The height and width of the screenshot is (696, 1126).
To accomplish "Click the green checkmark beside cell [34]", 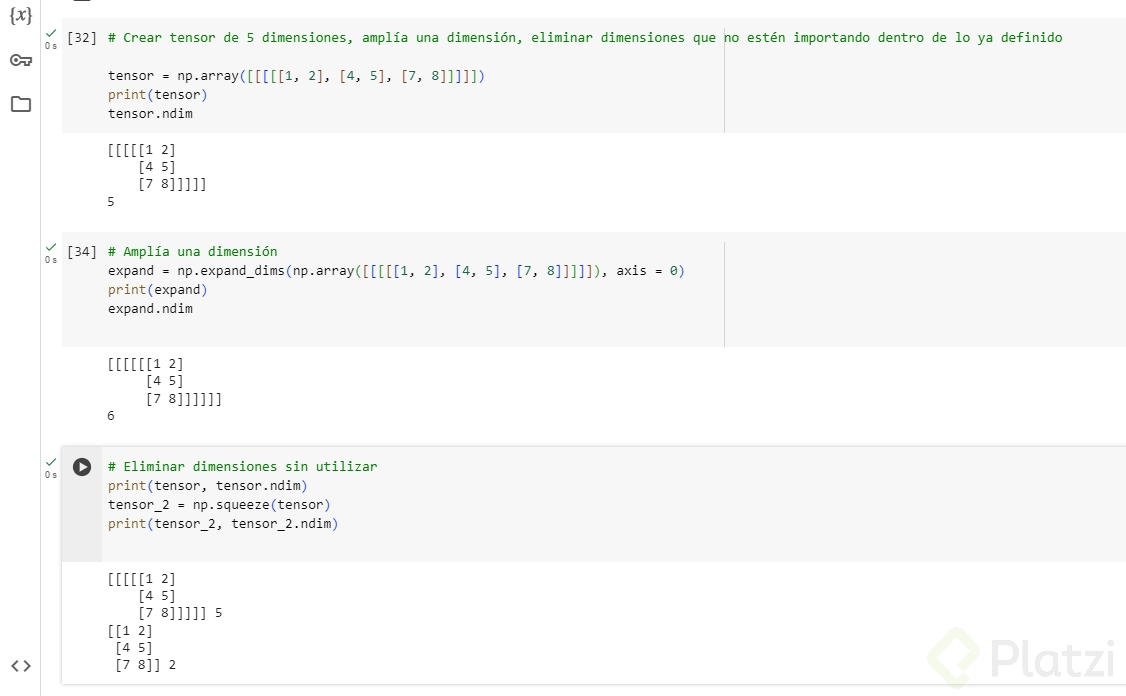I will point(50,248).
